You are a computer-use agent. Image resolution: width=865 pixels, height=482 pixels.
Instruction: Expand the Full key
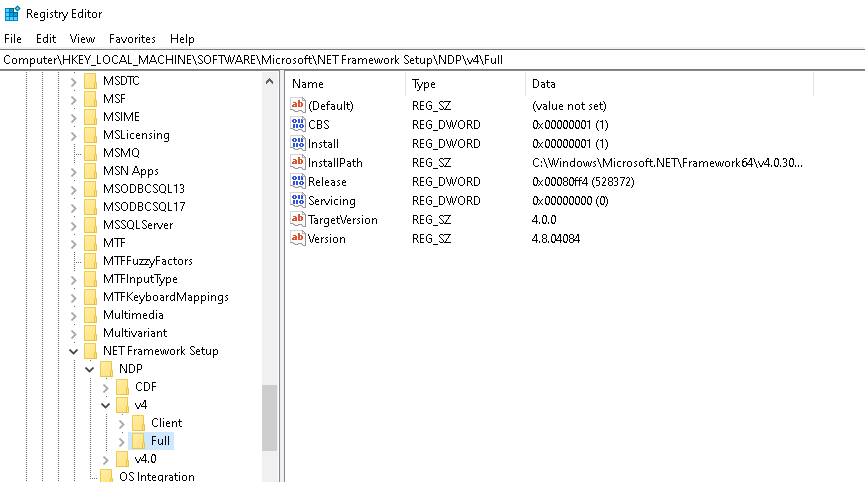(x=121, y=442)
